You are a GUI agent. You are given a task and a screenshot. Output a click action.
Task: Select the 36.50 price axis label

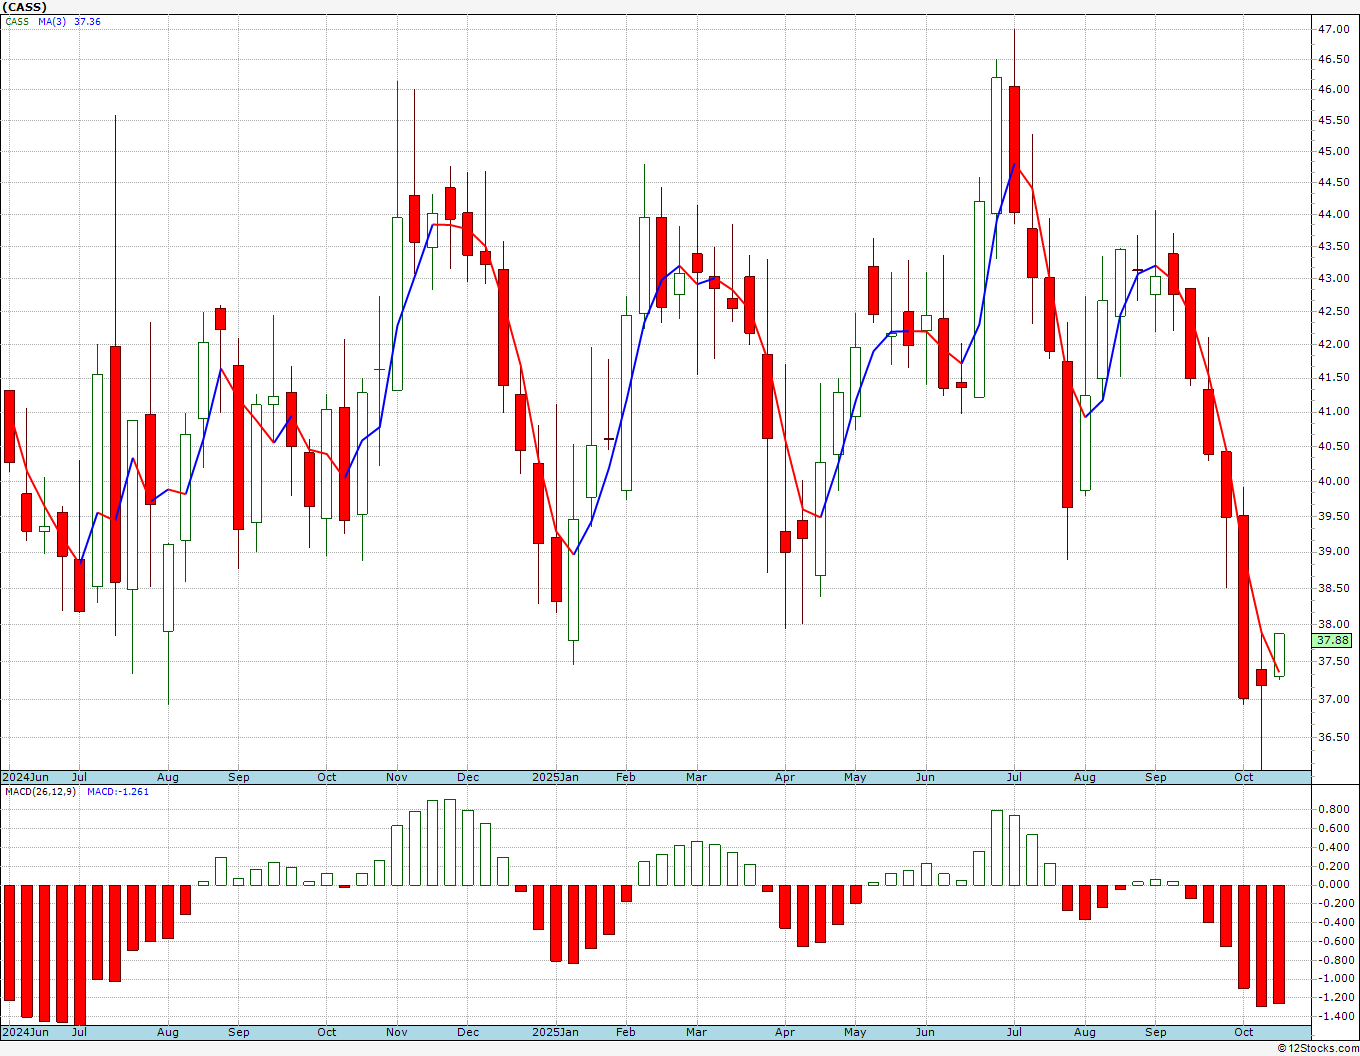pyautogui.click(x=1333, y=737)
